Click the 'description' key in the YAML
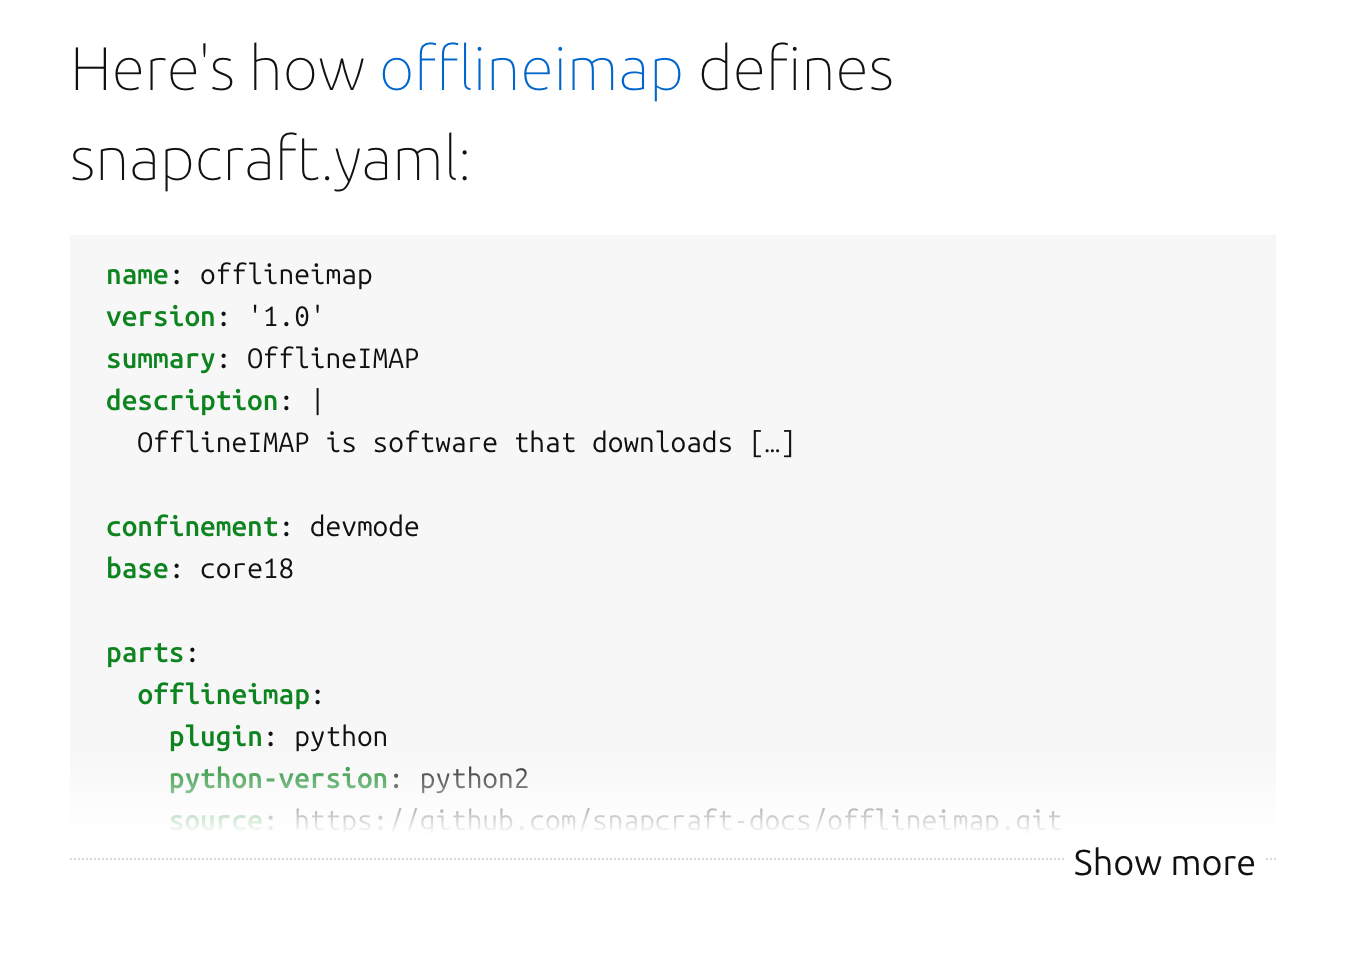The image size is (1370, 960). click(192, 401)
